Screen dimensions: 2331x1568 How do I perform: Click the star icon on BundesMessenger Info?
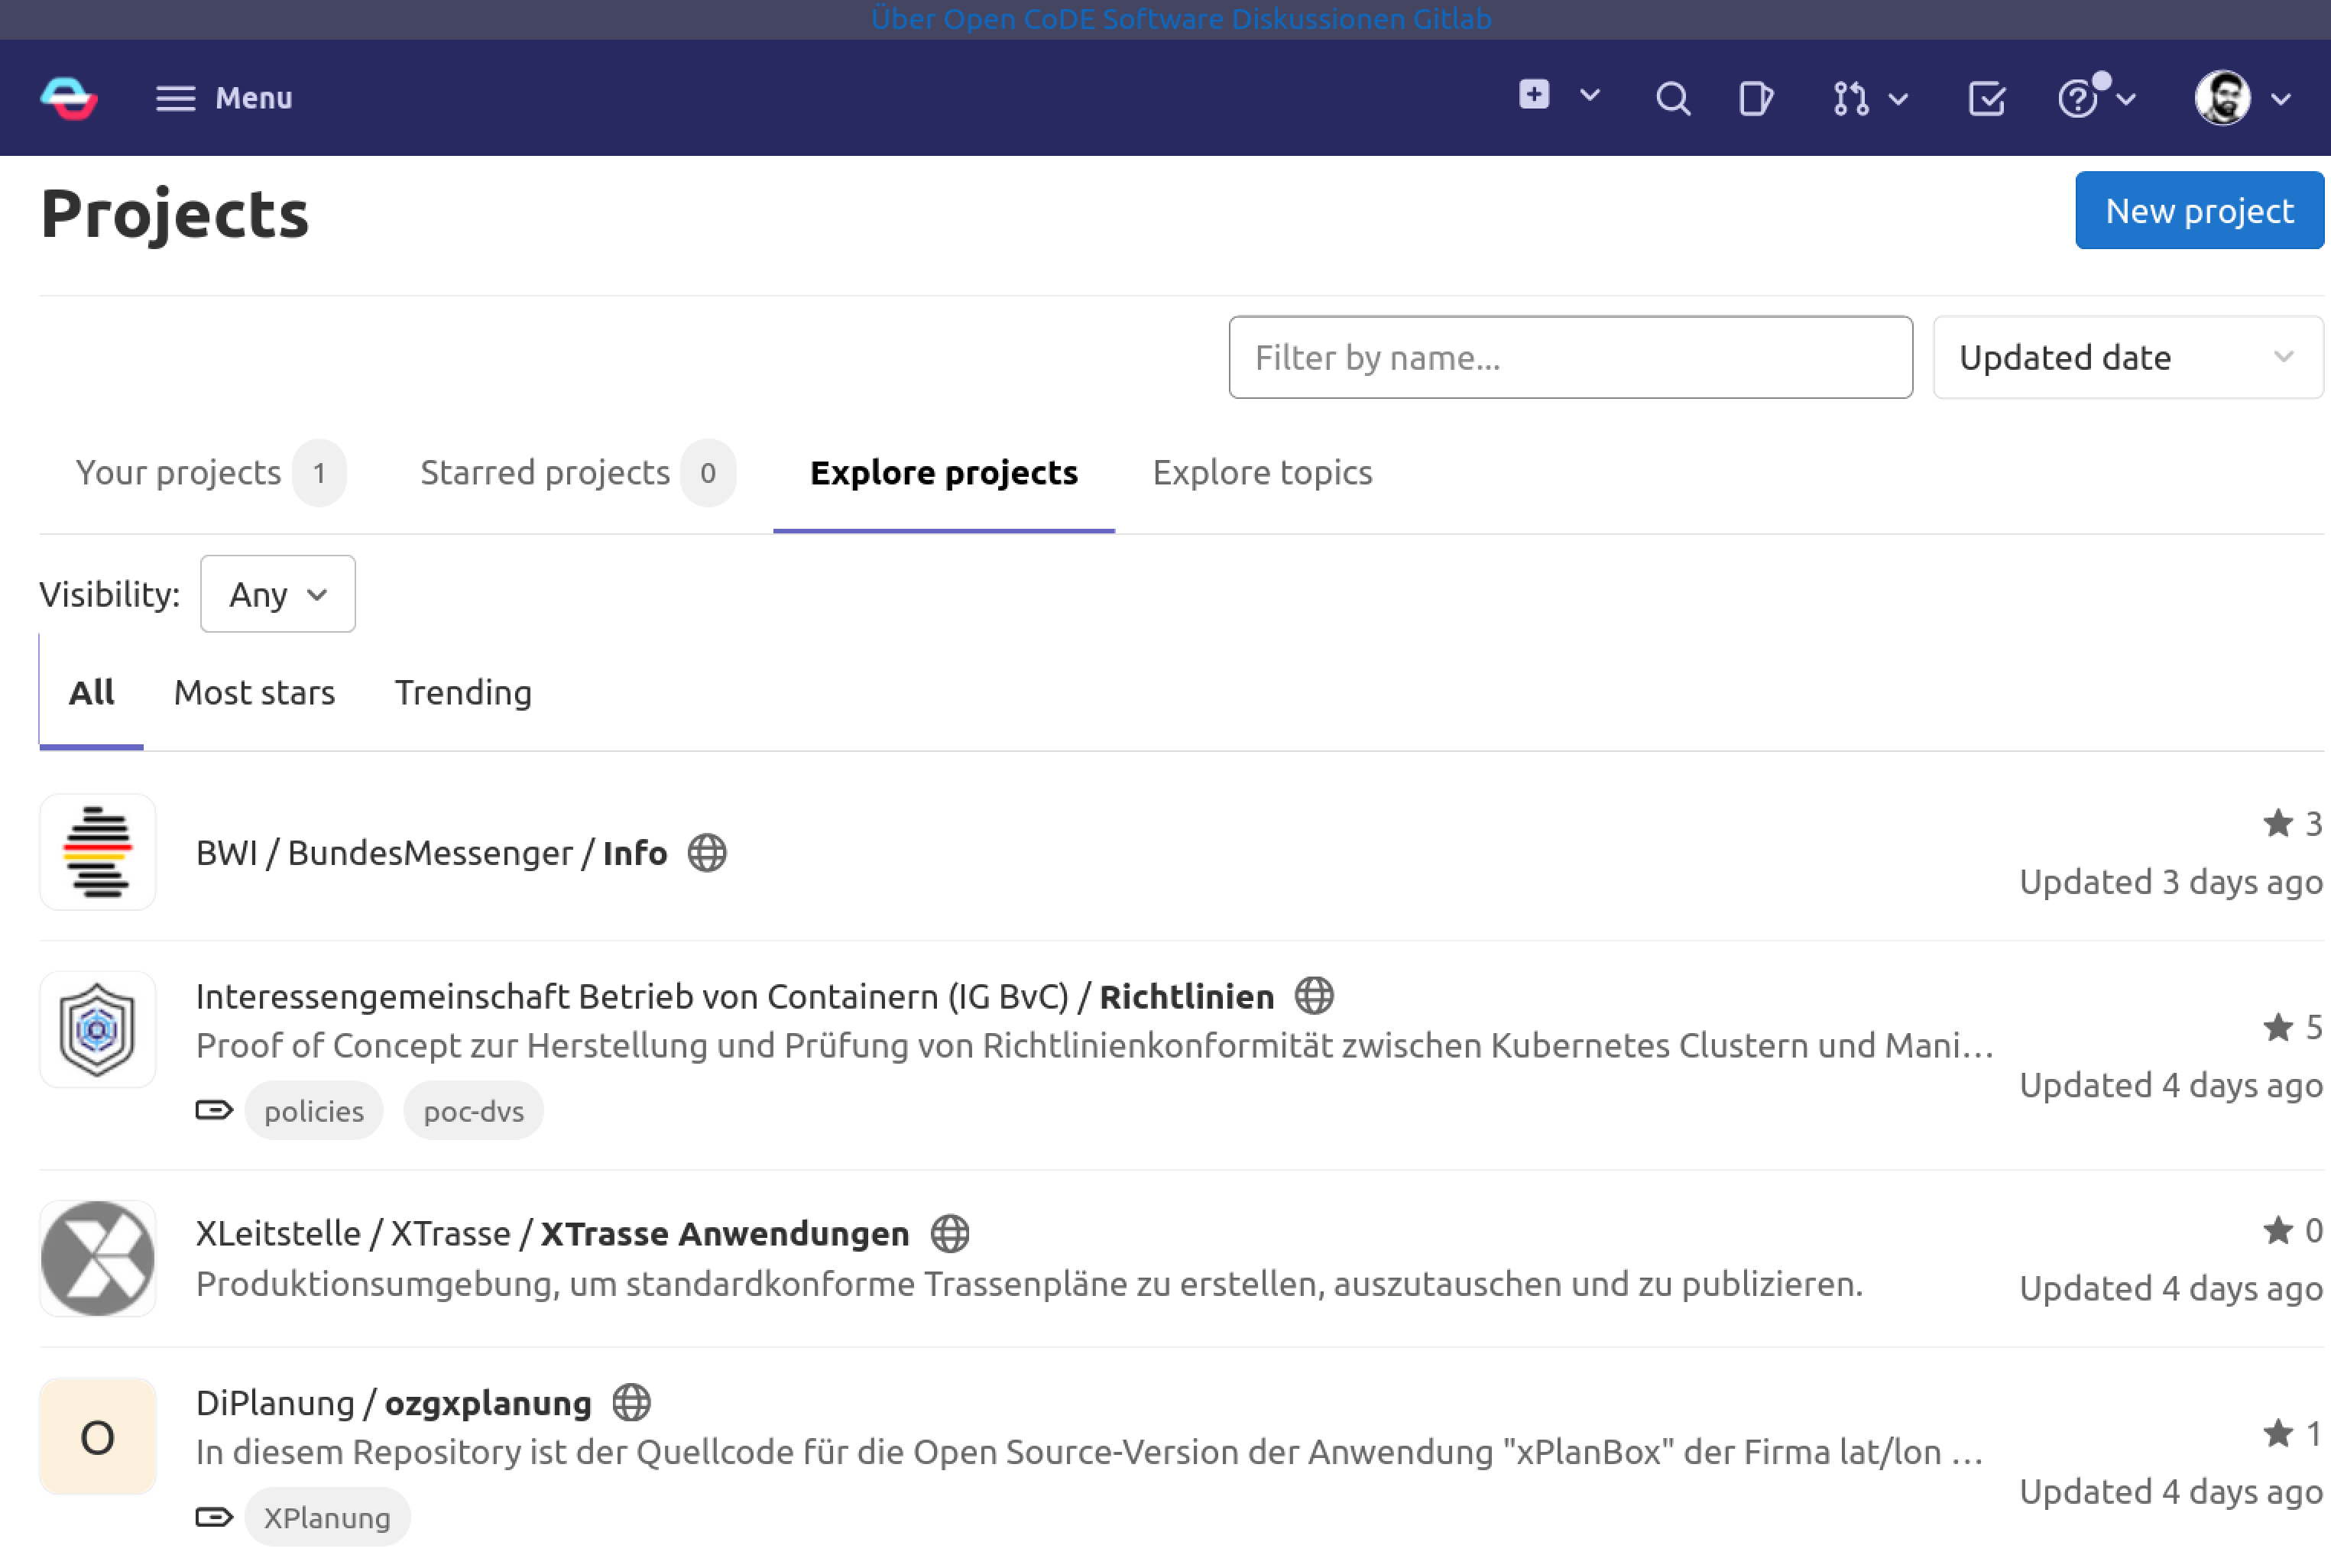pos(2277,823)
